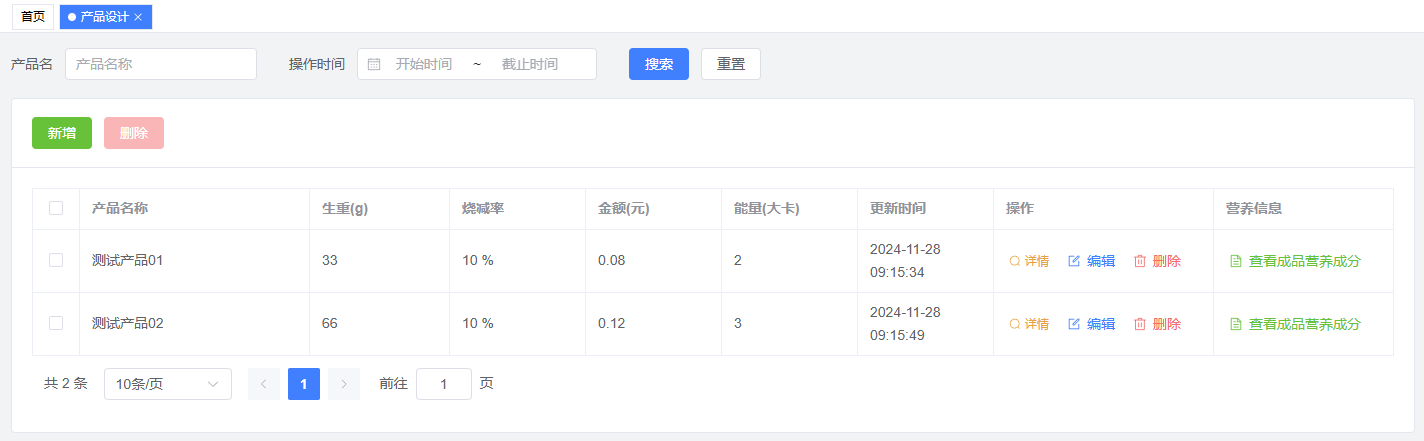Viewport: 1424px width, 441px height.
Task: Check the box for 测试产品02 row
Action: click(x=56, y=323)
